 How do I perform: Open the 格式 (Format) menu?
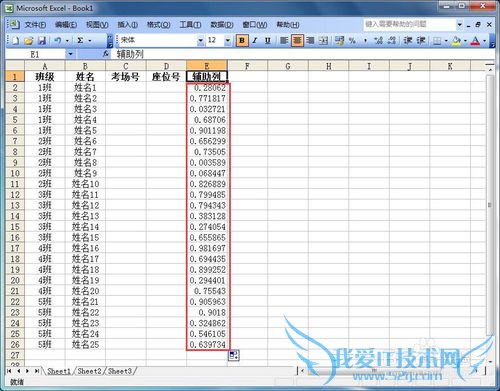(159, 25)
